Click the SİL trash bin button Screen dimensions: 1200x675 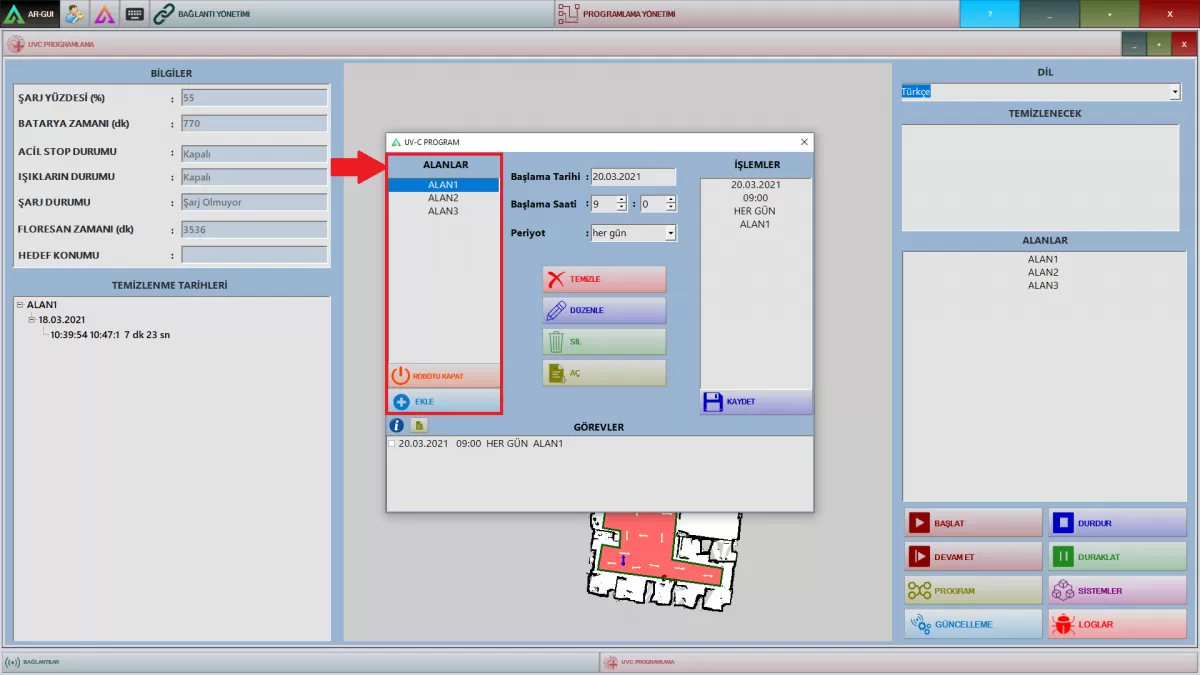(x=604, y=342)
